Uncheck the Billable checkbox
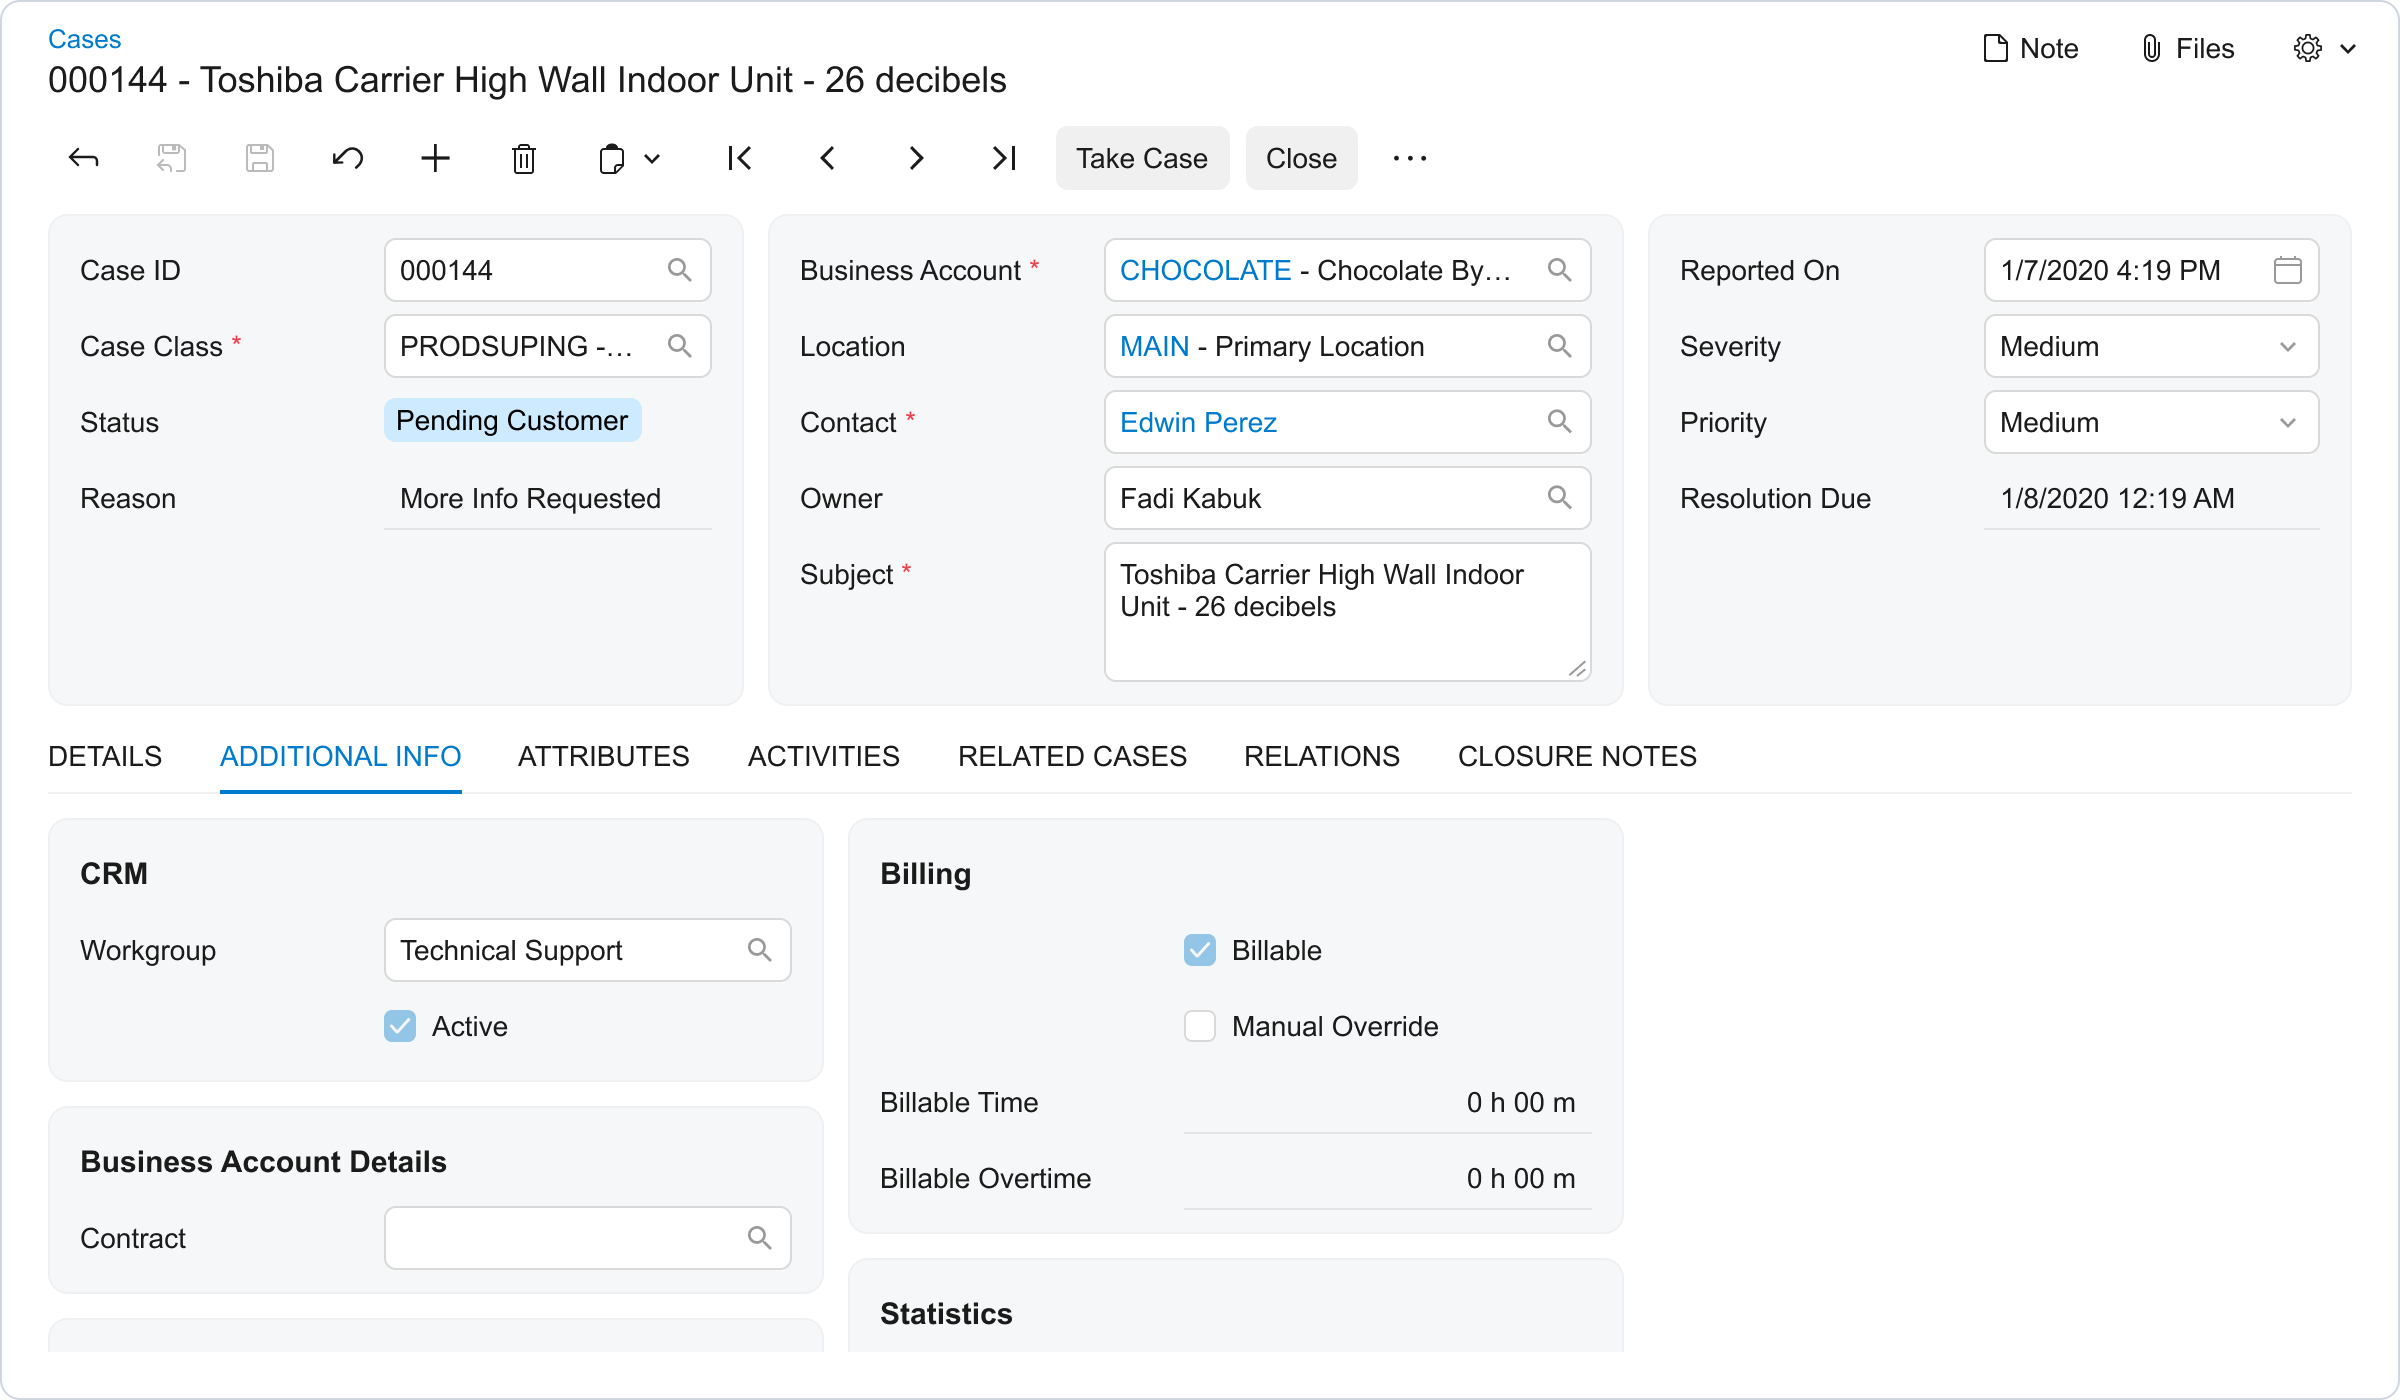 [x=1200, y=950]
